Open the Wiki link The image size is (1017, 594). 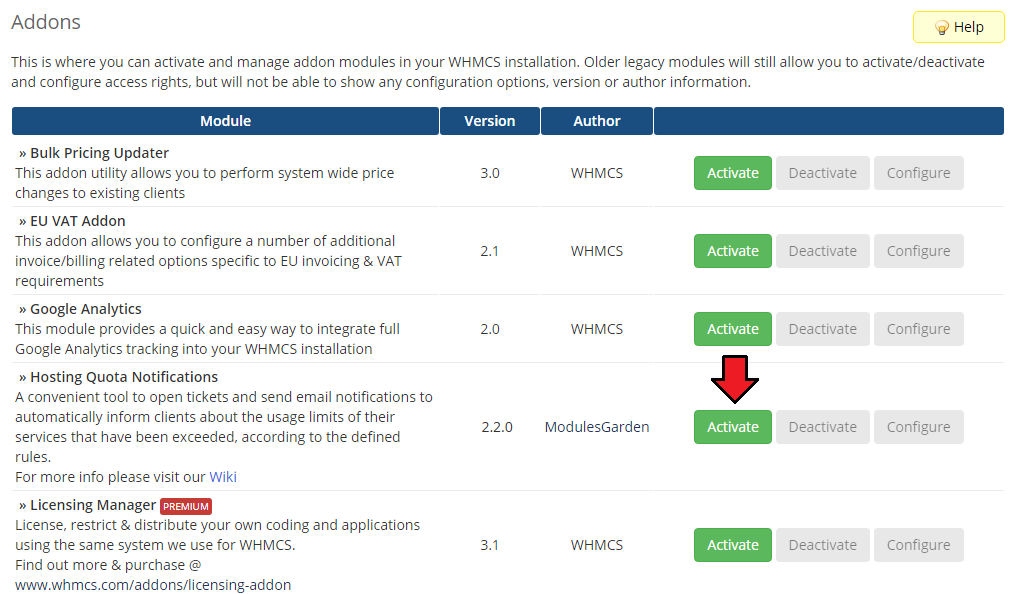222,477
